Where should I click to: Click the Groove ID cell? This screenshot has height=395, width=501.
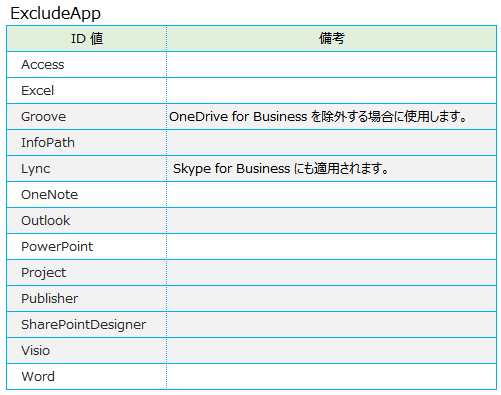coord(87,117)
